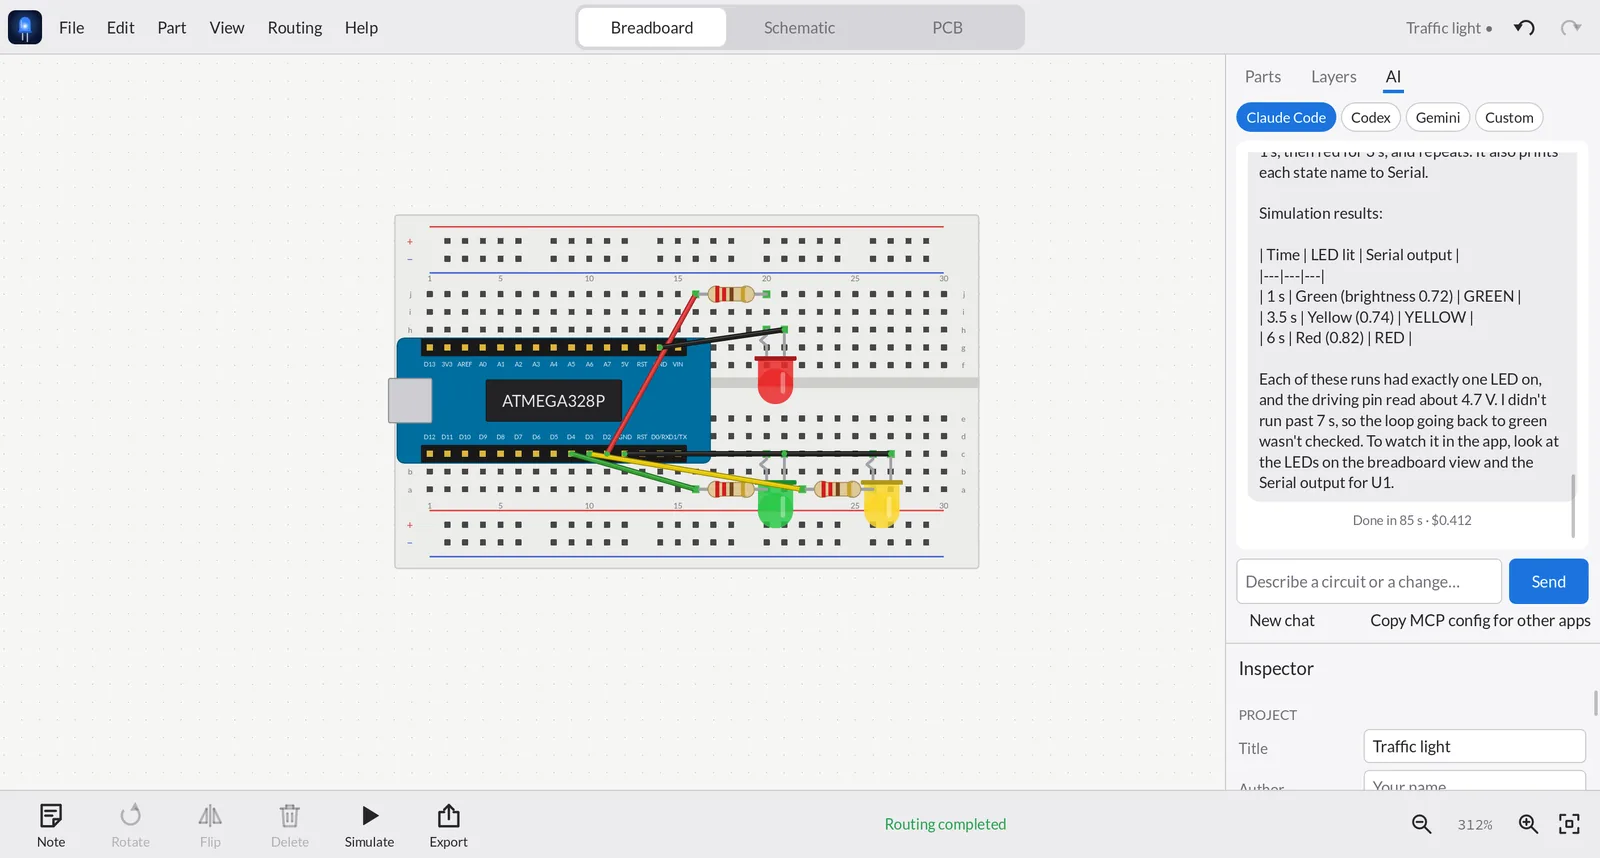Start the simulation with the Simulate button
Screen dimensions: 1600x858
[369, 825]
